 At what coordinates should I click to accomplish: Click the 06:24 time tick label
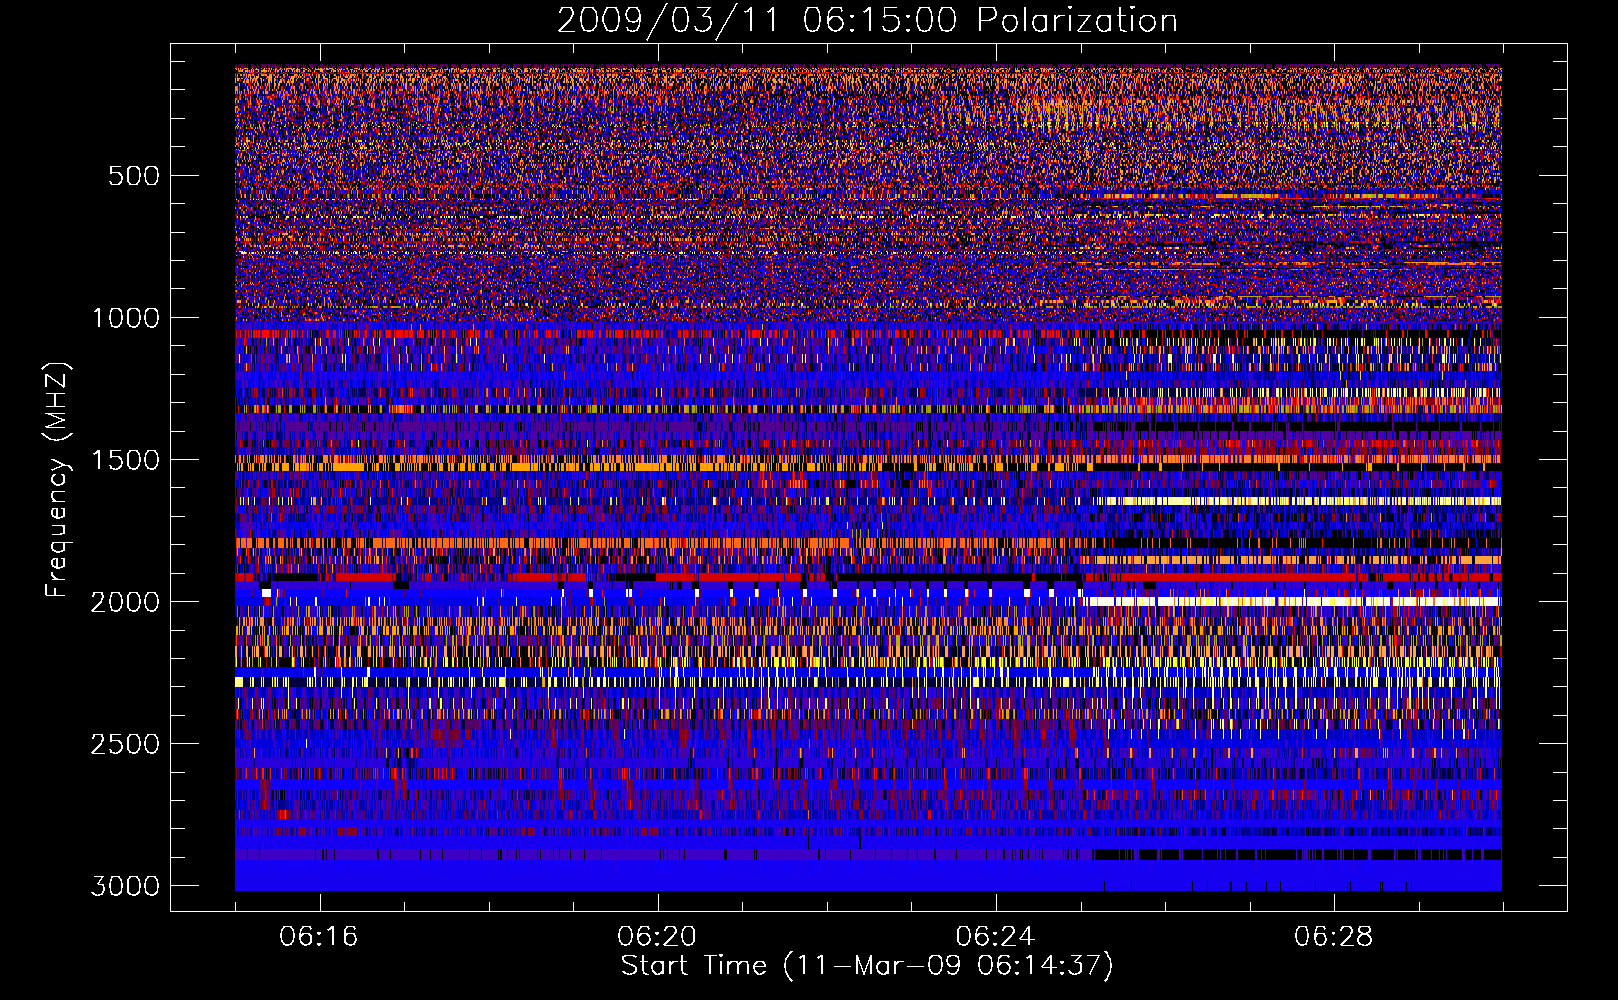coord(996,937)
